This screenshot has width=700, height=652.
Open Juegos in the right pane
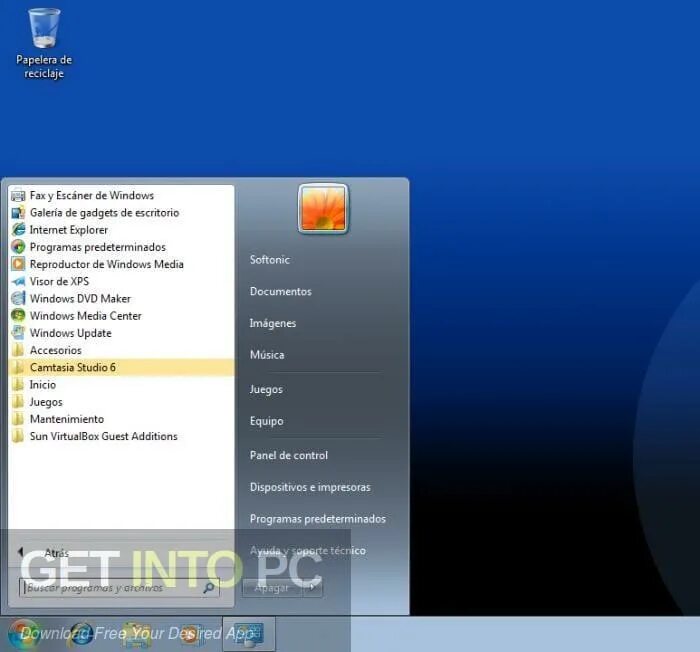point(266,389)
